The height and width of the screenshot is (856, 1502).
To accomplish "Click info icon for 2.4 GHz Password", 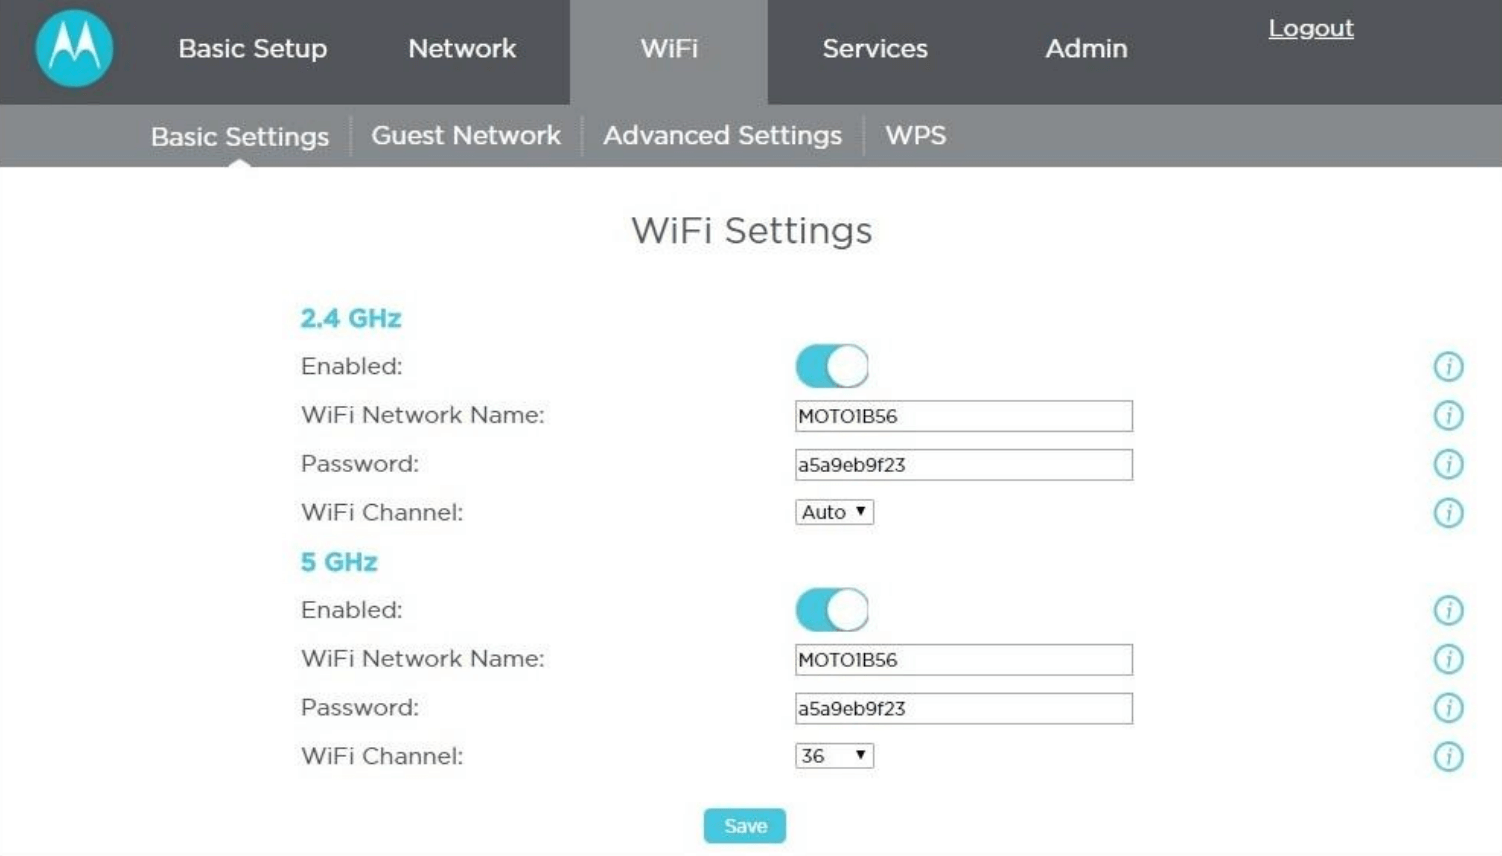I will [1448, 464].
